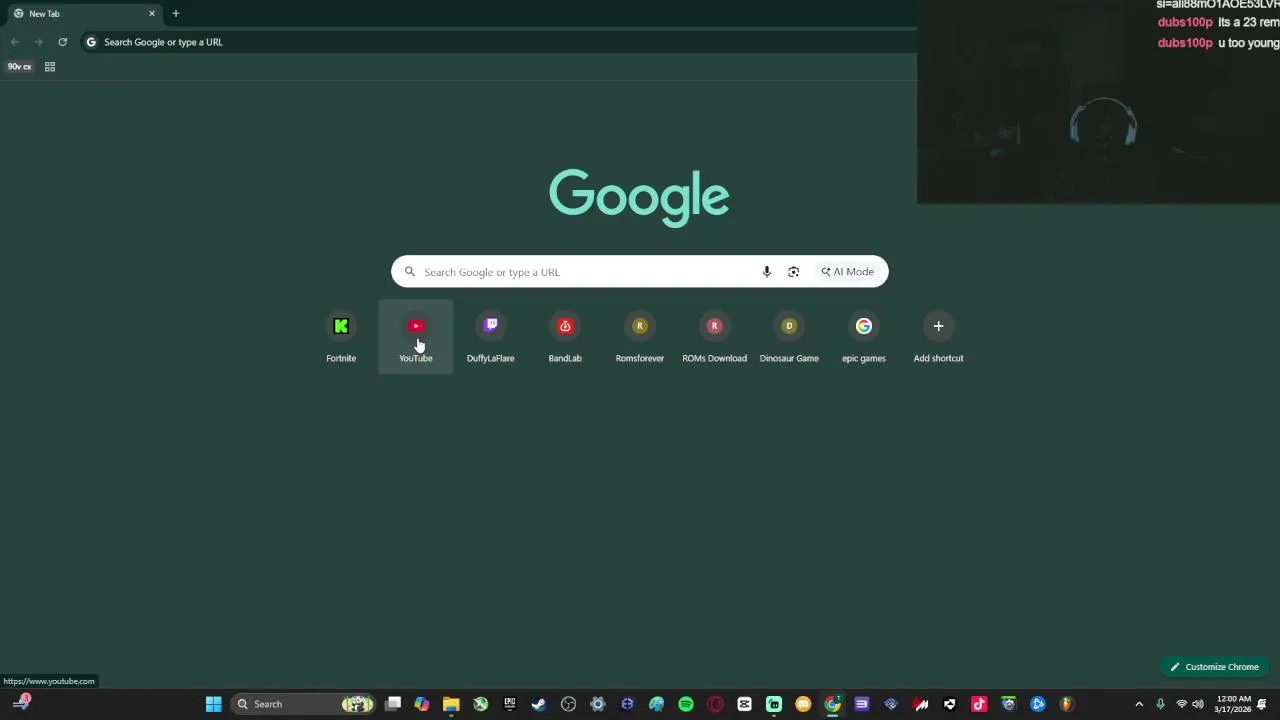This screenshot has width=1280, height=720.
Task: Show hidden system tray icons
Action: pos(1139,704)
